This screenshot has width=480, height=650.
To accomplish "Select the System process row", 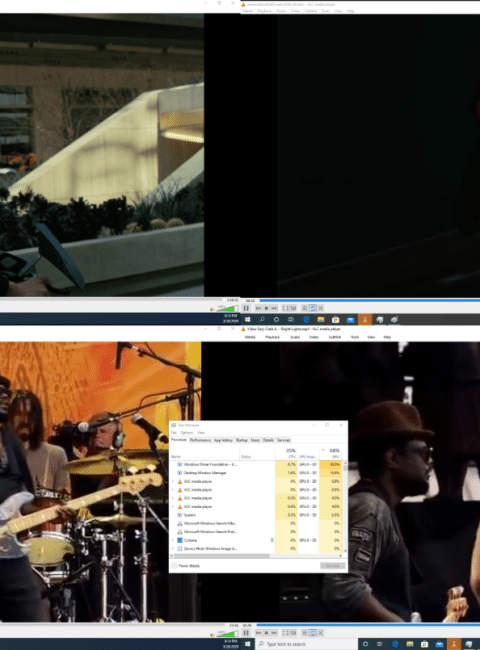I will [x=257, y=515].
